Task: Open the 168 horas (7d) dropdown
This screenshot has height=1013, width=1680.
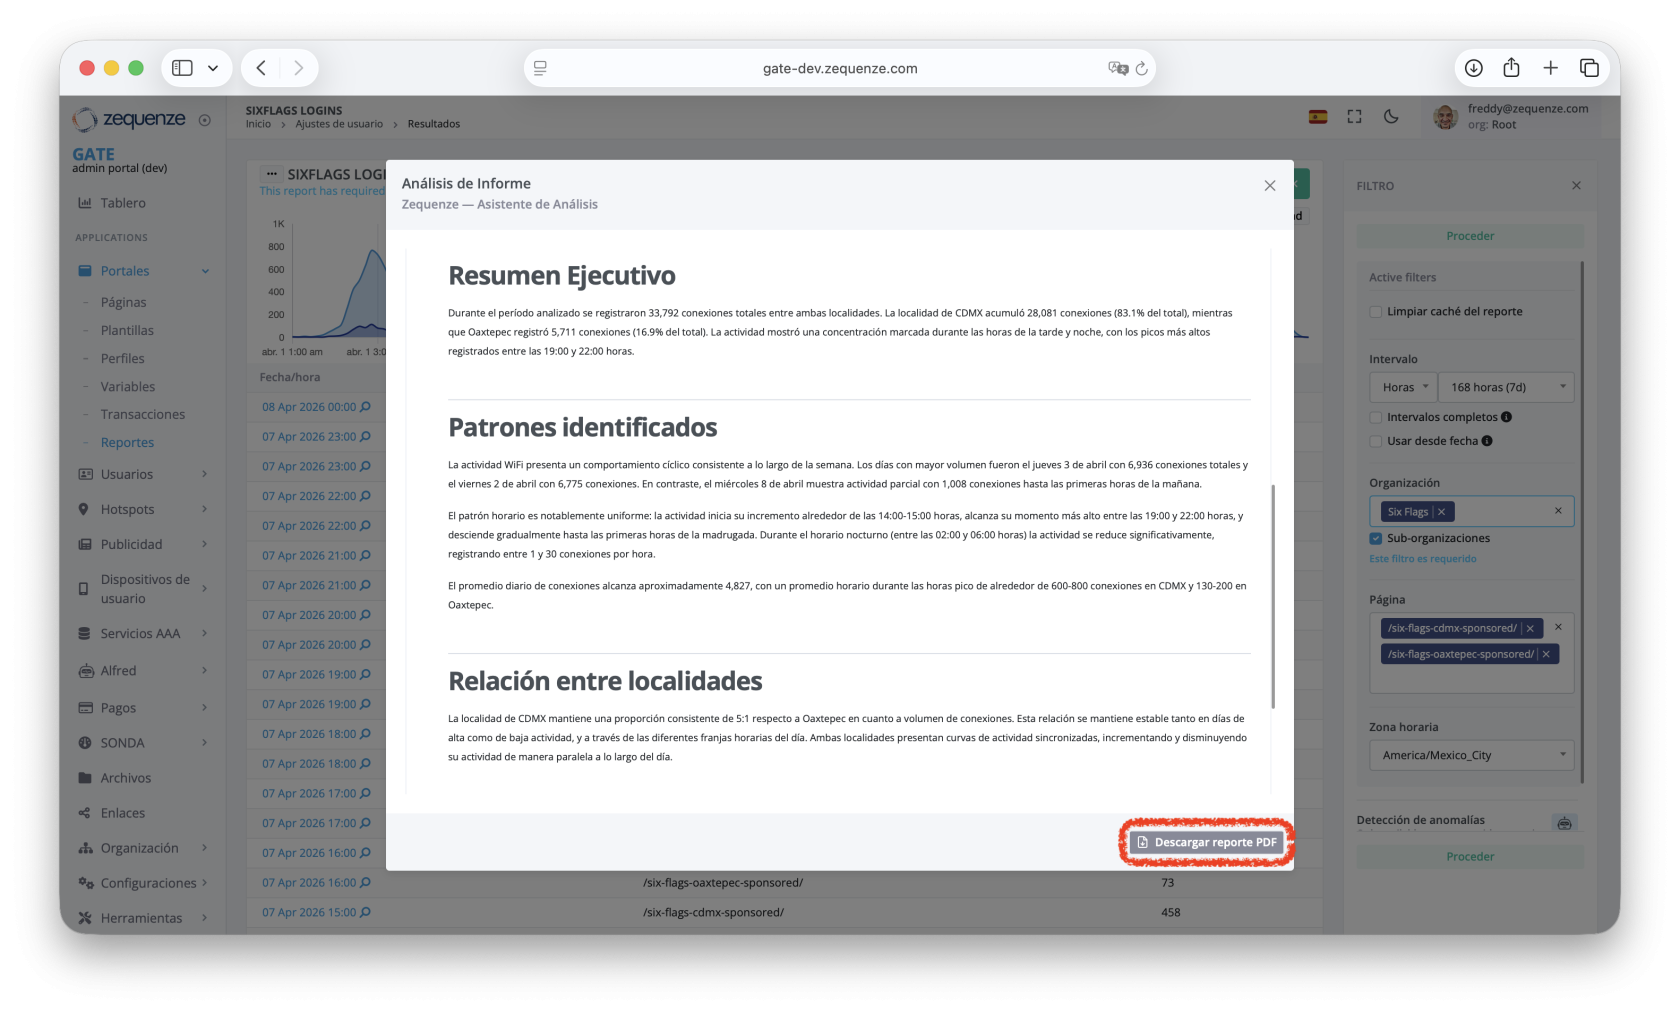Action: [1506, 387]
